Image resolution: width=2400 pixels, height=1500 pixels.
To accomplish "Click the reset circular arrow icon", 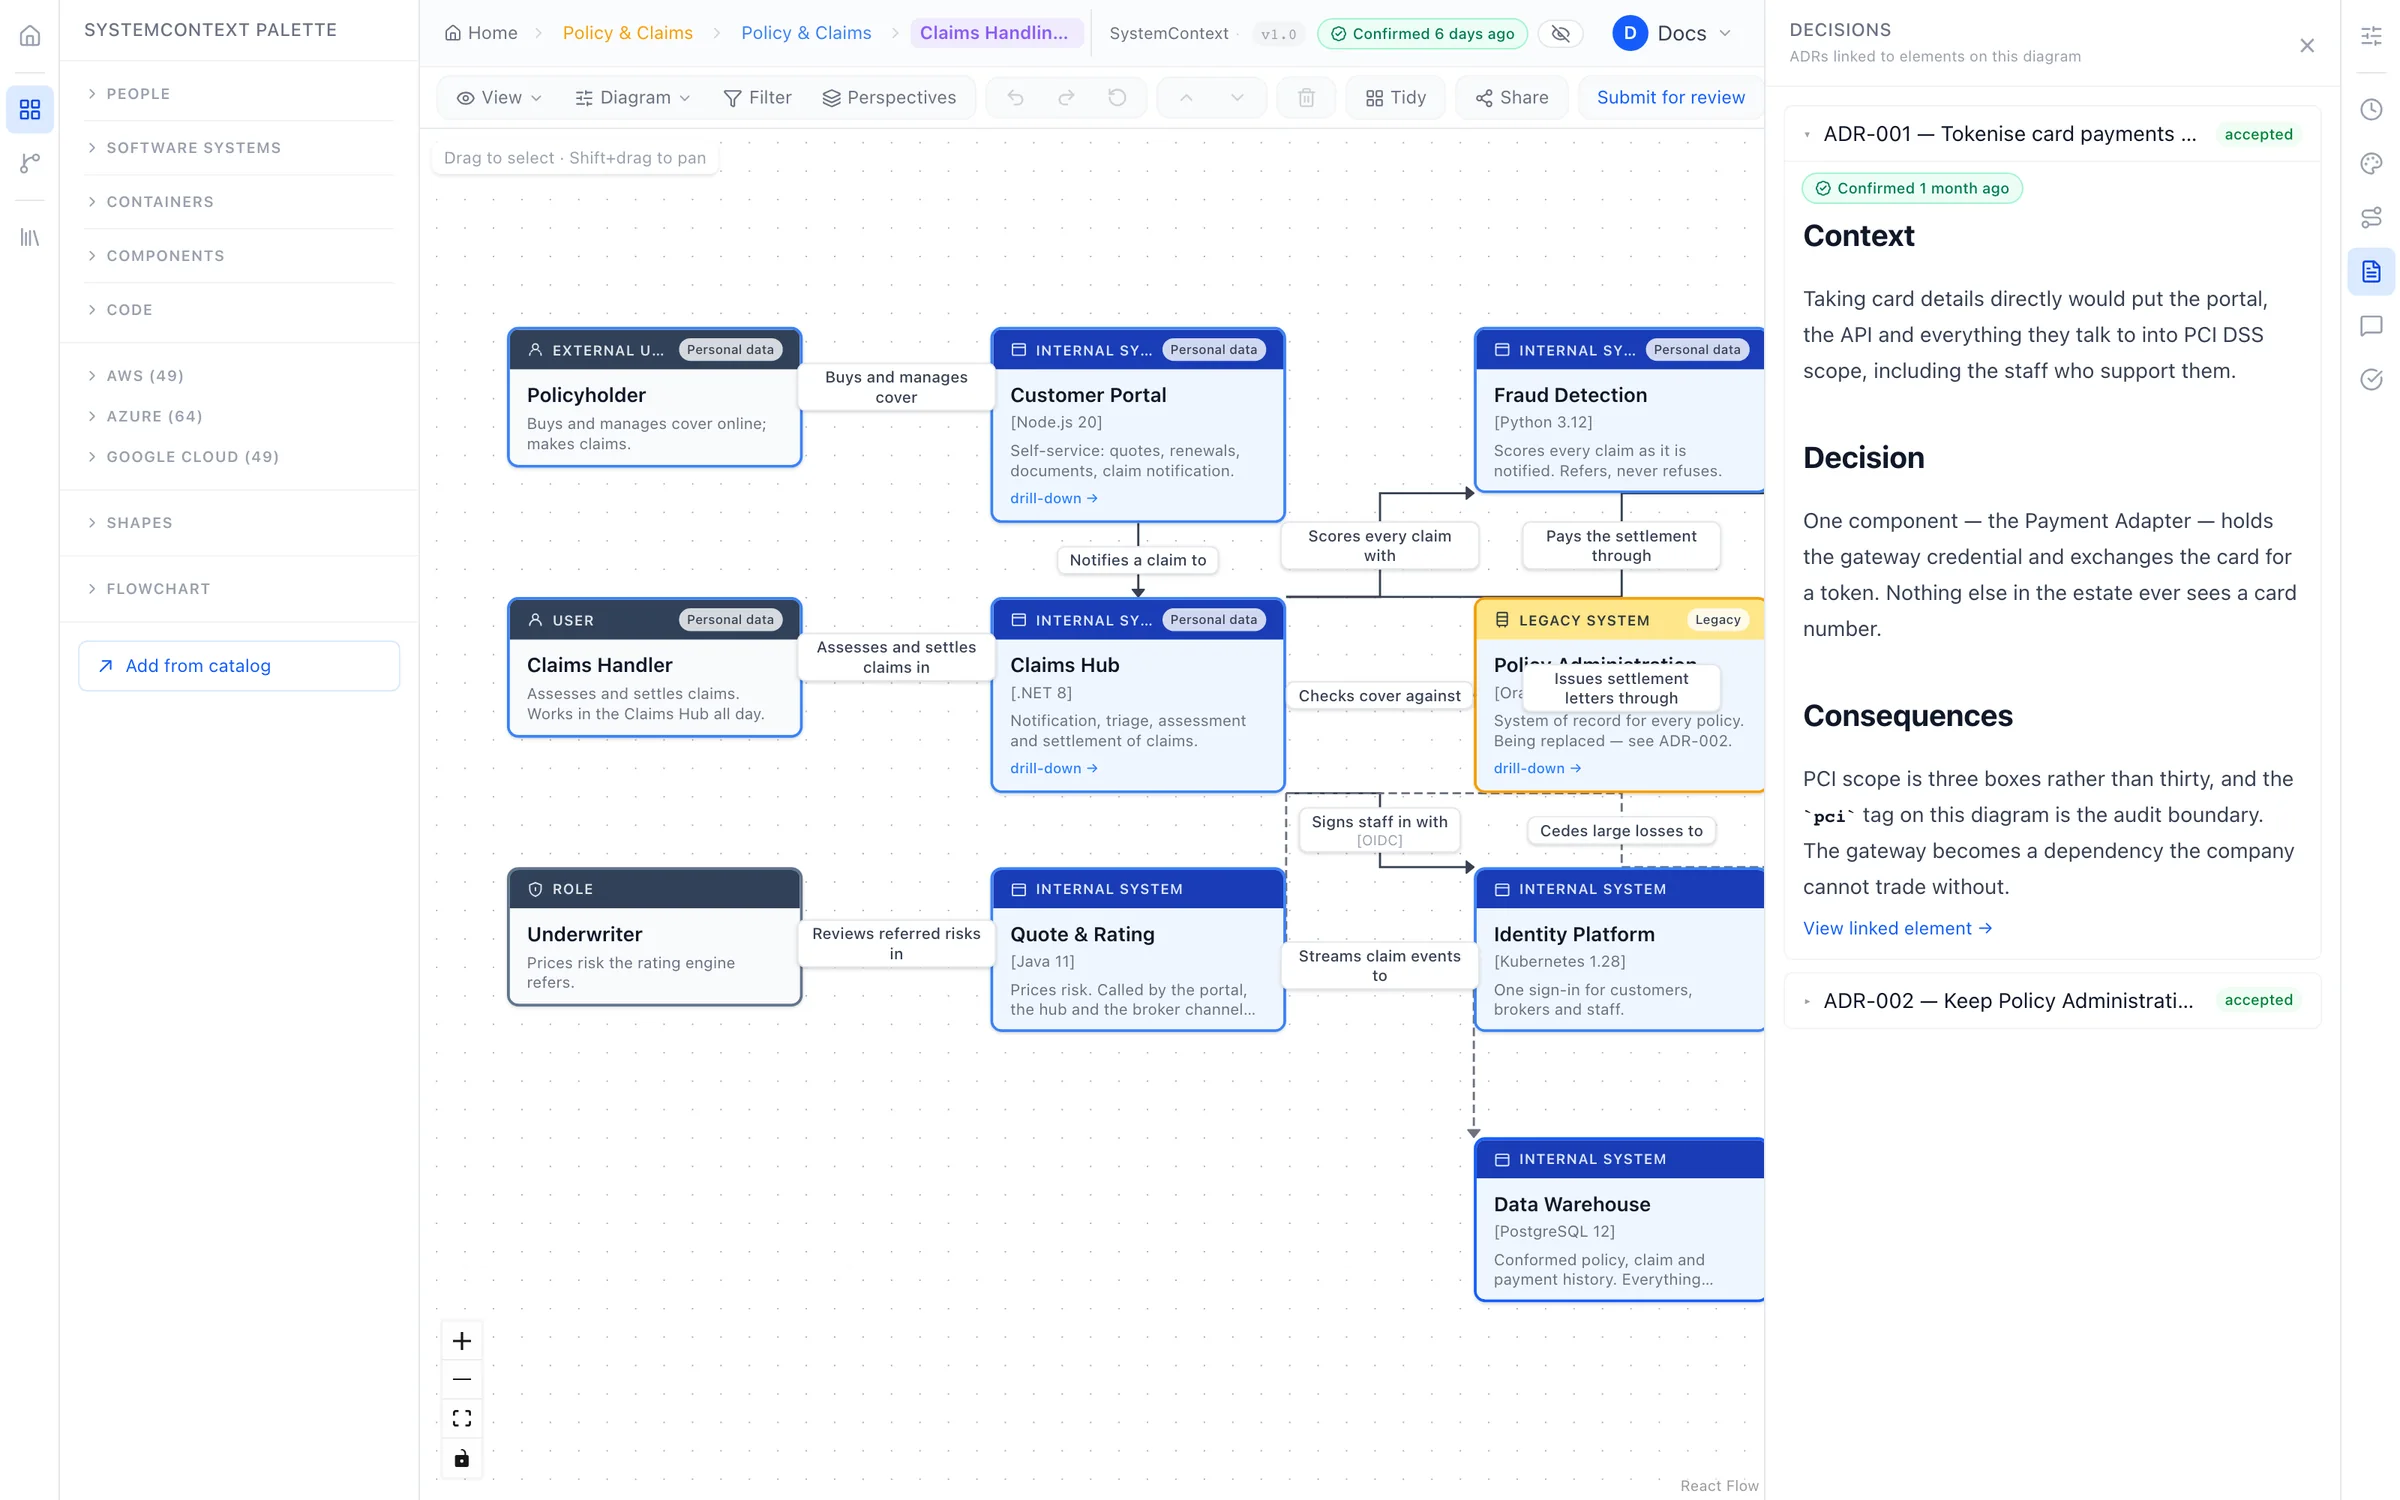I will [1117, 97].
